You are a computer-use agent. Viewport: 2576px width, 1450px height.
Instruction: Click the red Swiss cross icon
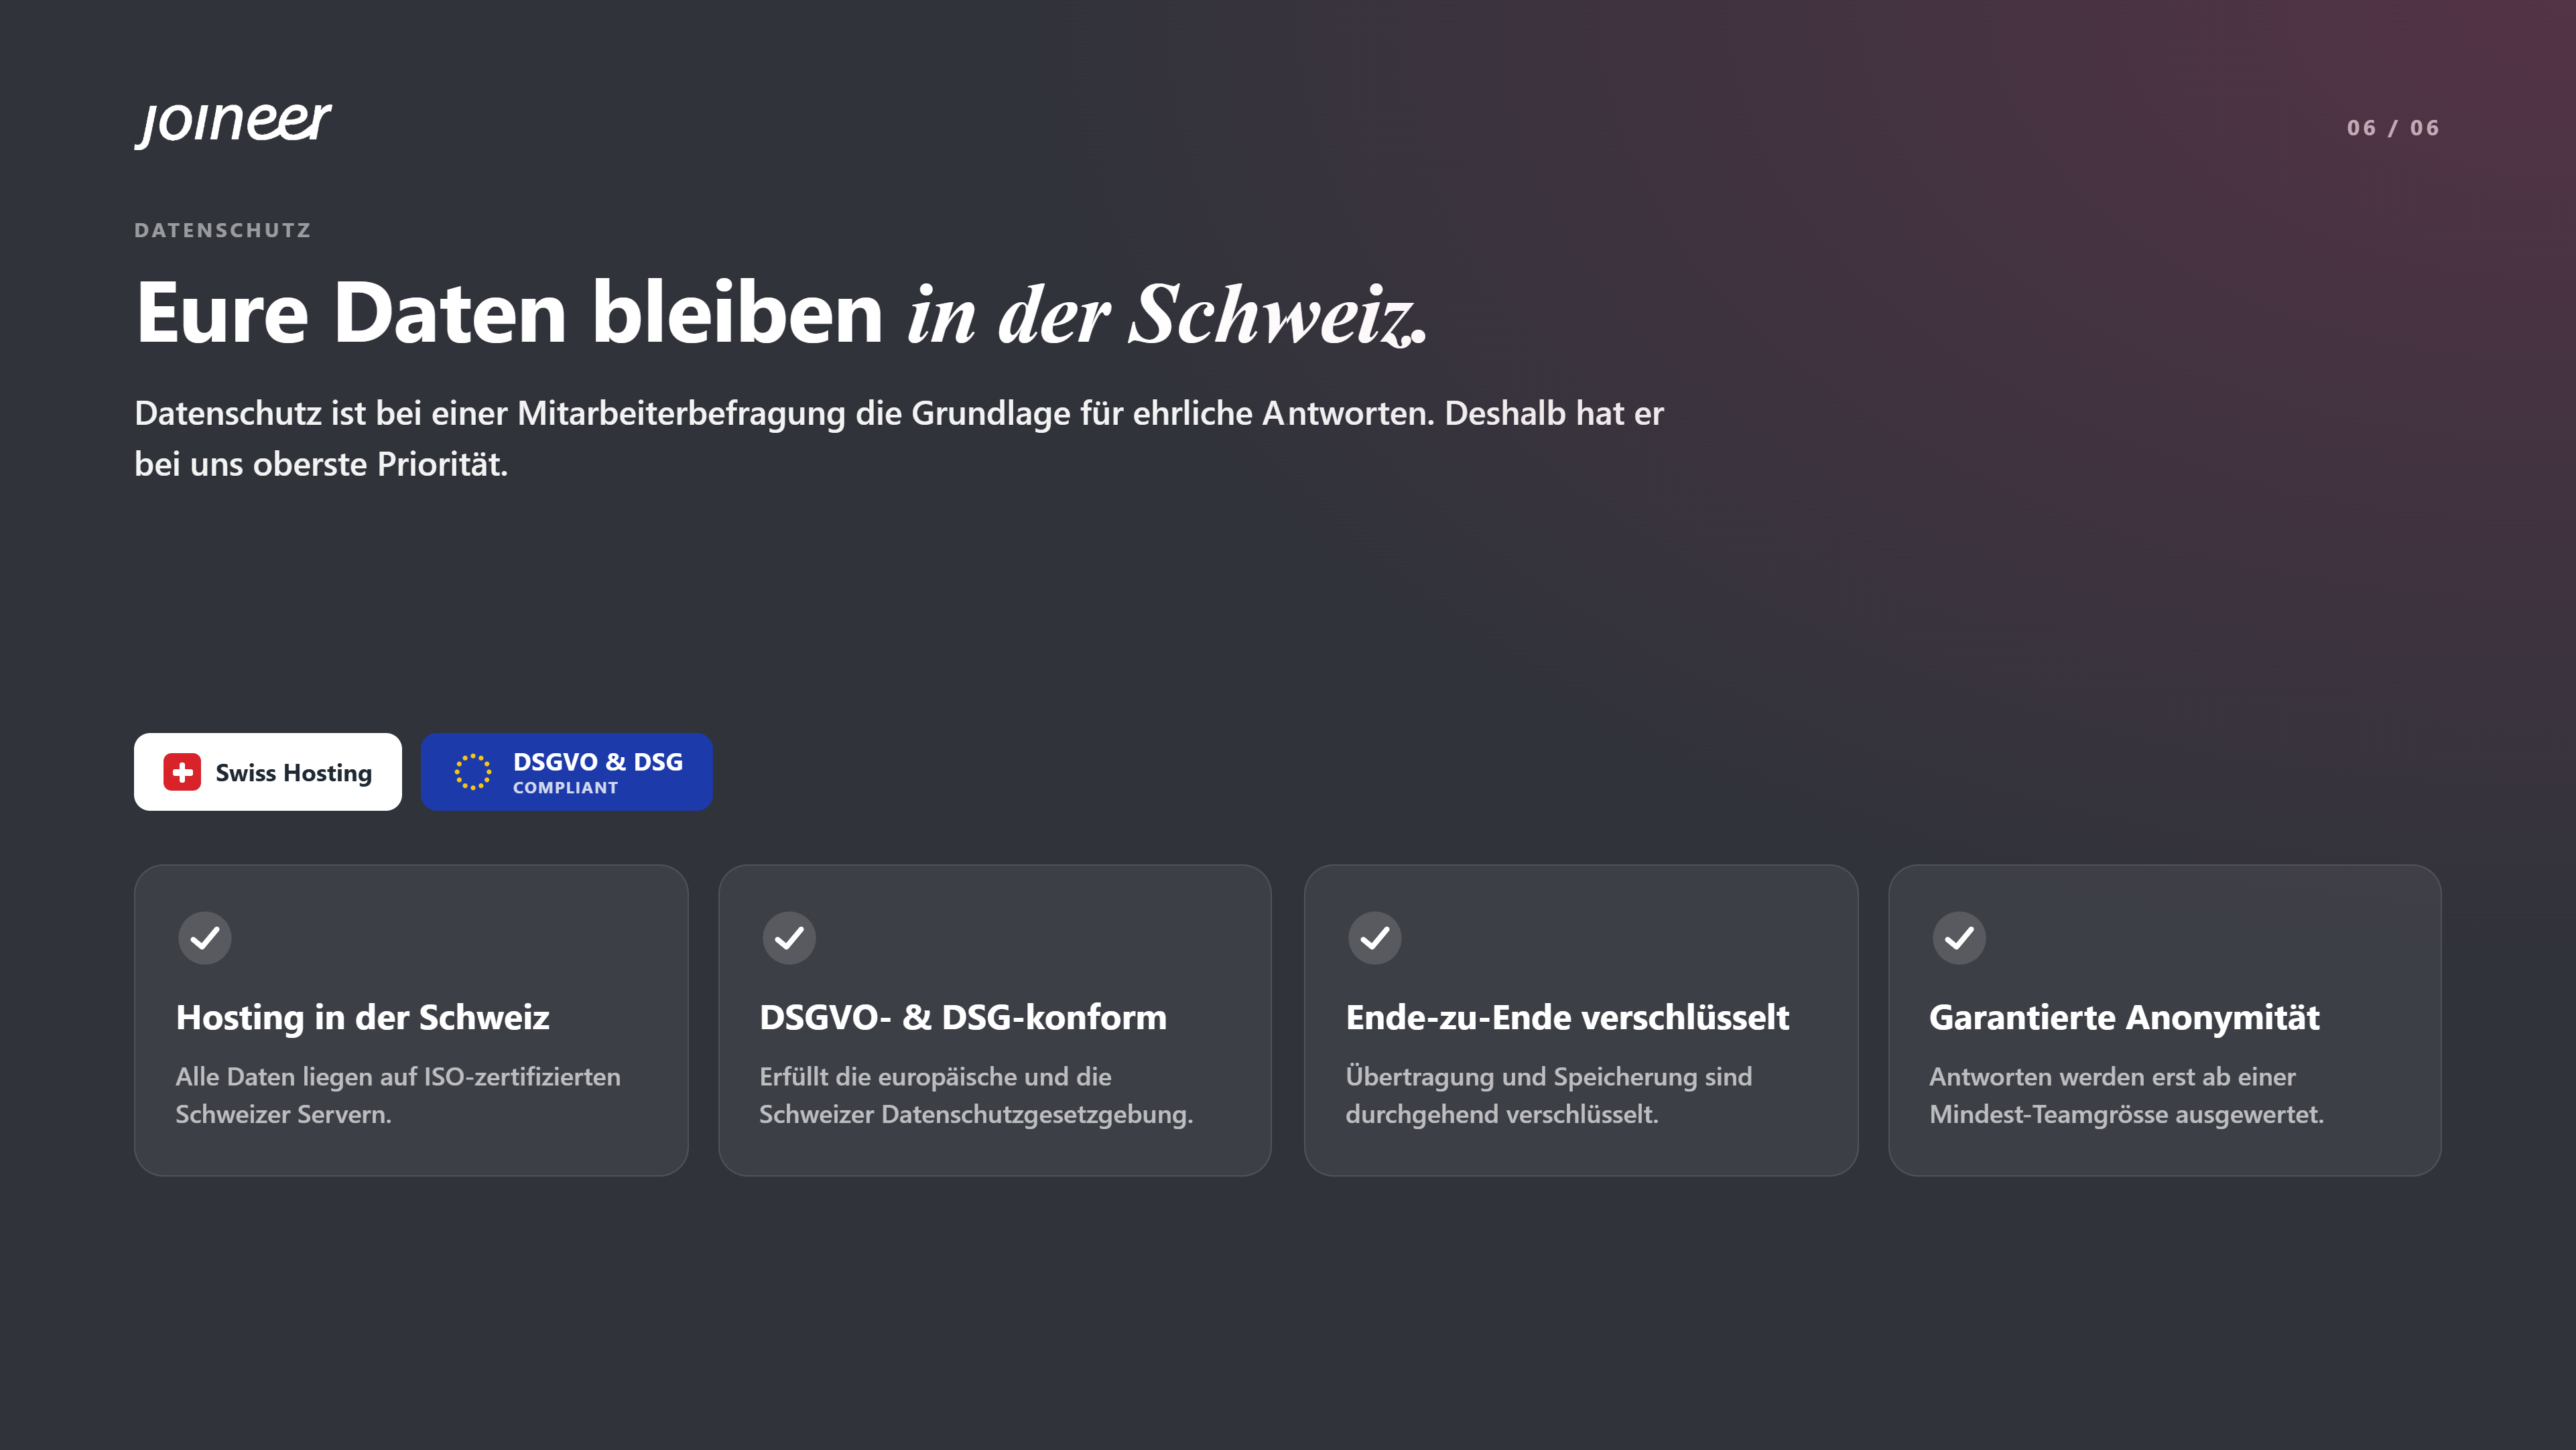coord(182,772)
